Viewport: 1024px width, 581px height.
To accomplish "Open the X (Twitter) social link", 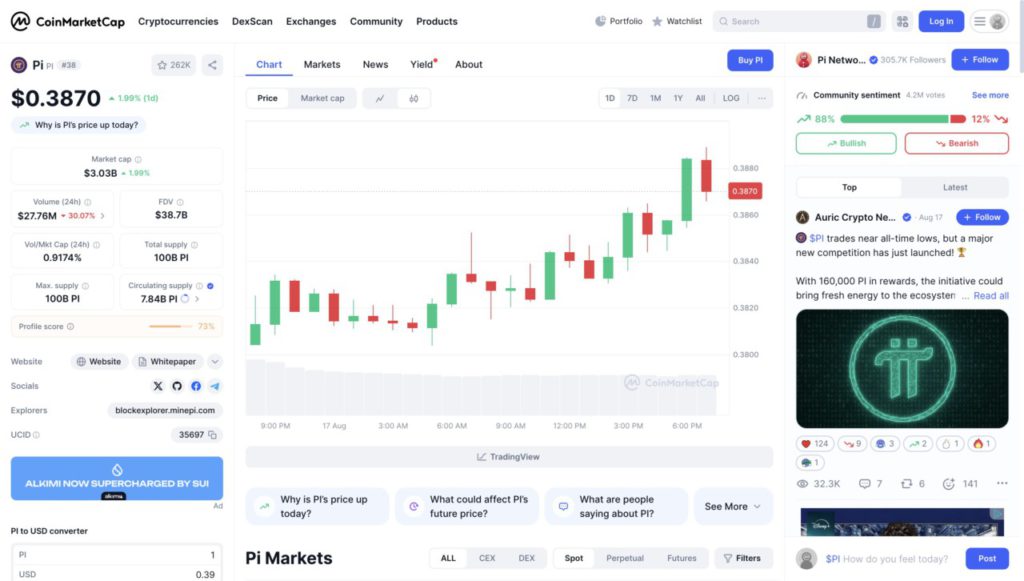I will pyautogui.click(x=157, y=386).
